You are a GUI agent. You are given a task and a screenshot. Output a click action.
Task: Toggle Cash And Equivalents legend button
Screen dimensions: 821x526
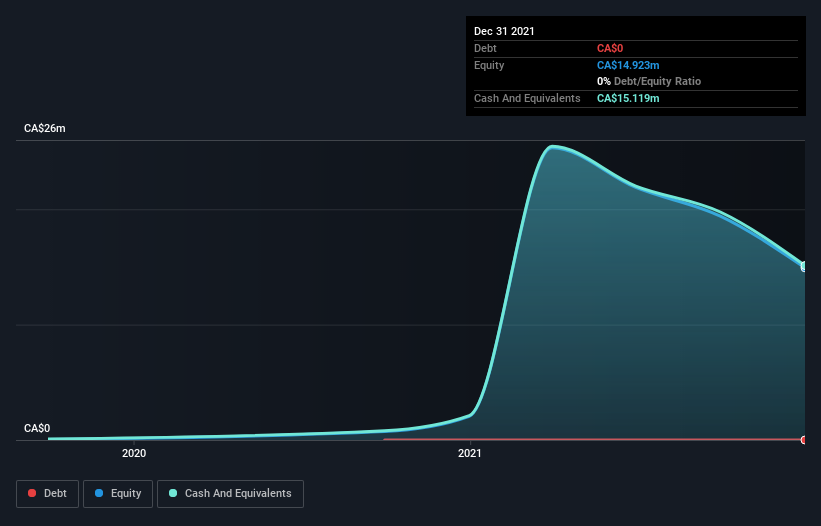tap(230, 494)
